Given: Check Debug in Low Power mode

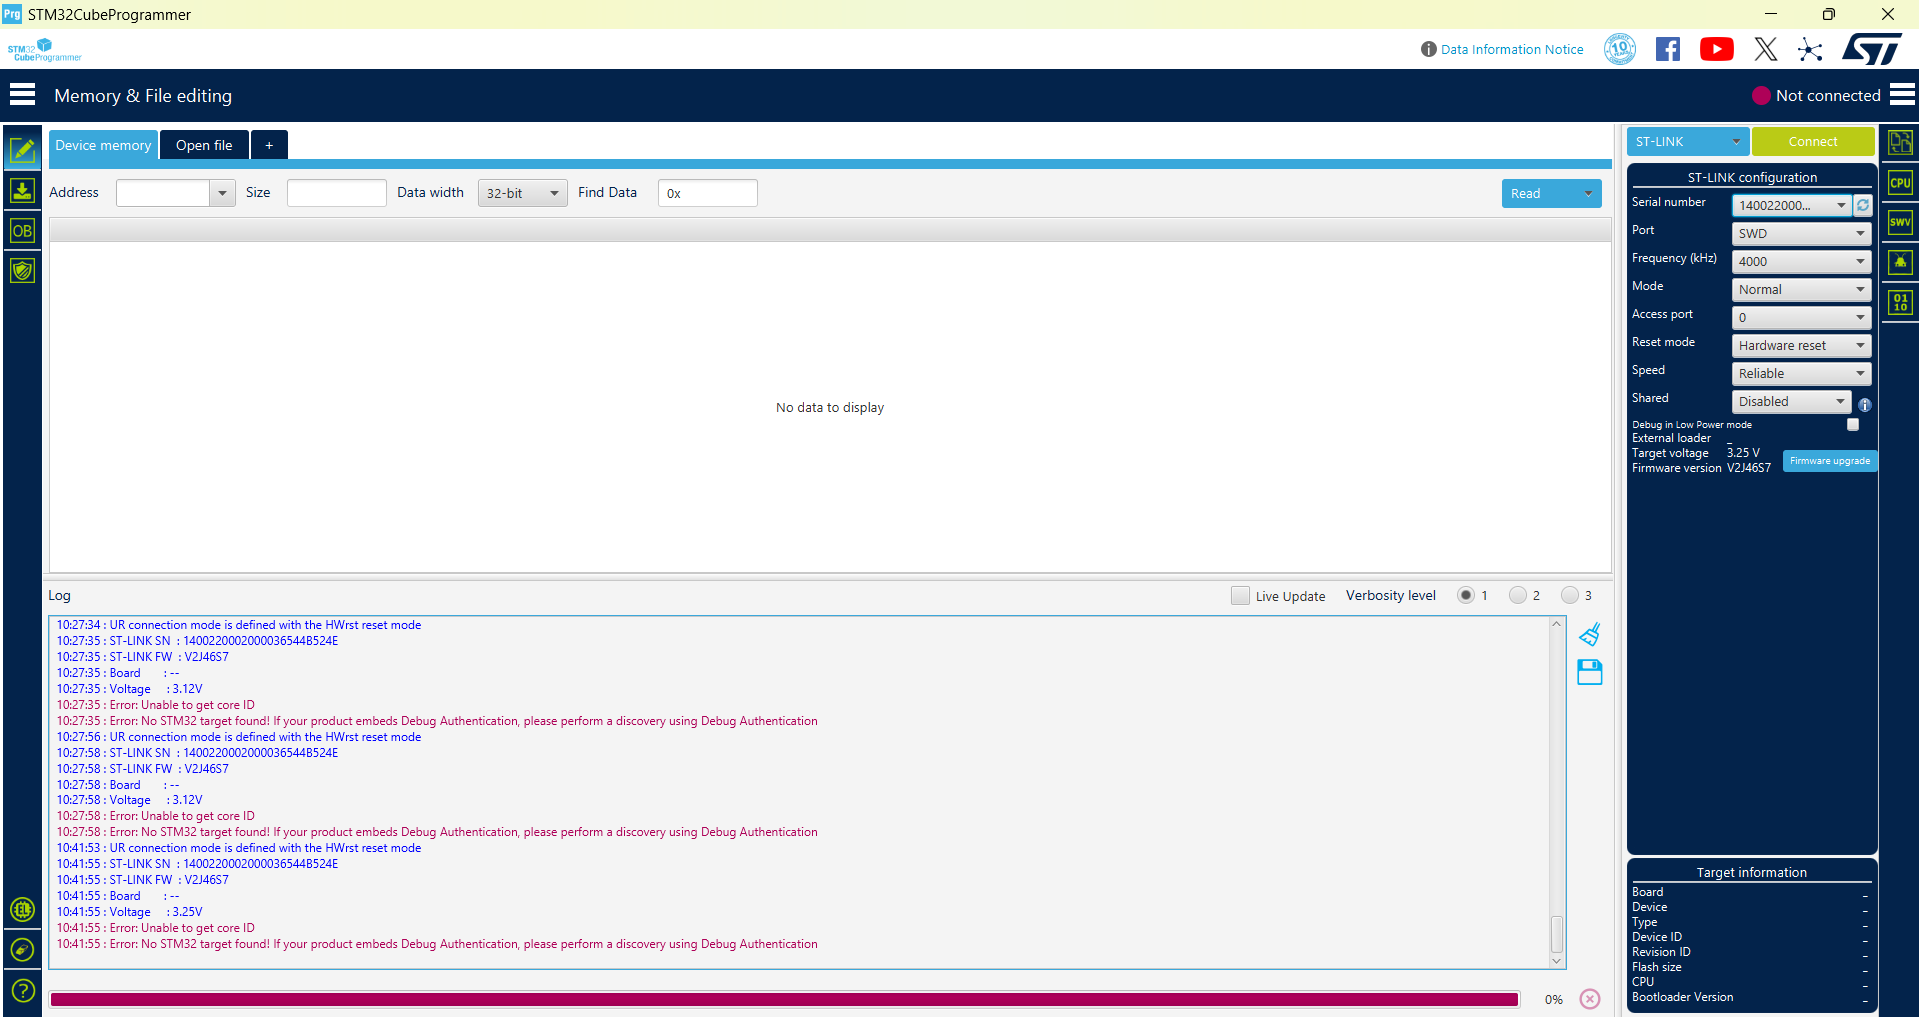Looking at the screenshot, I should (1852, 424).
